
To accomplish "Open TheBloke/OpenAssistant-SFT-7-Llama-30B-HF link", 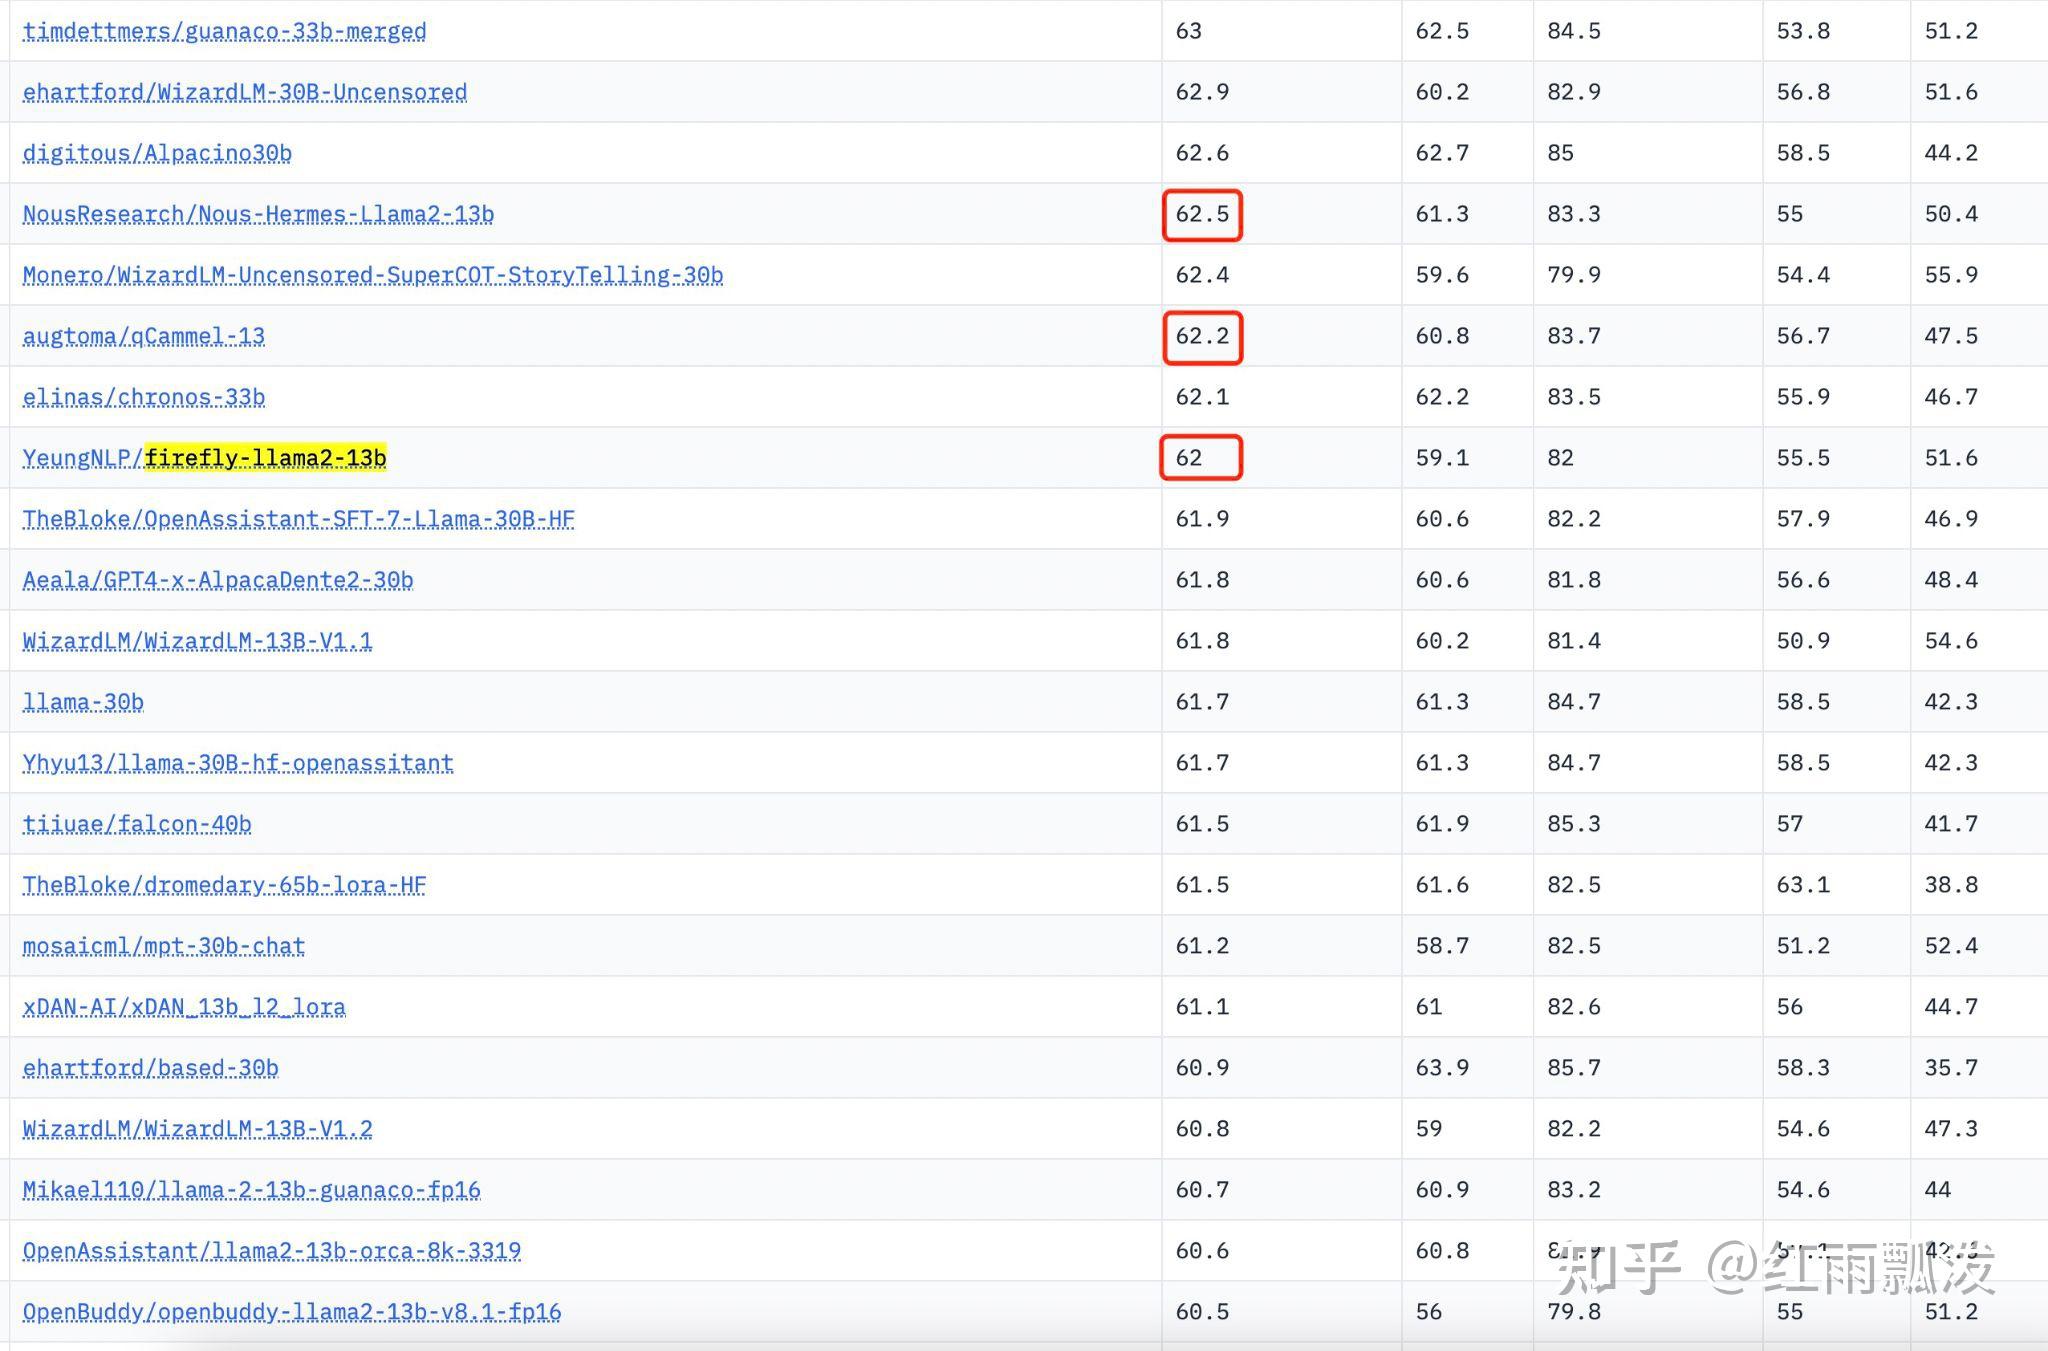I will [298, 519].
